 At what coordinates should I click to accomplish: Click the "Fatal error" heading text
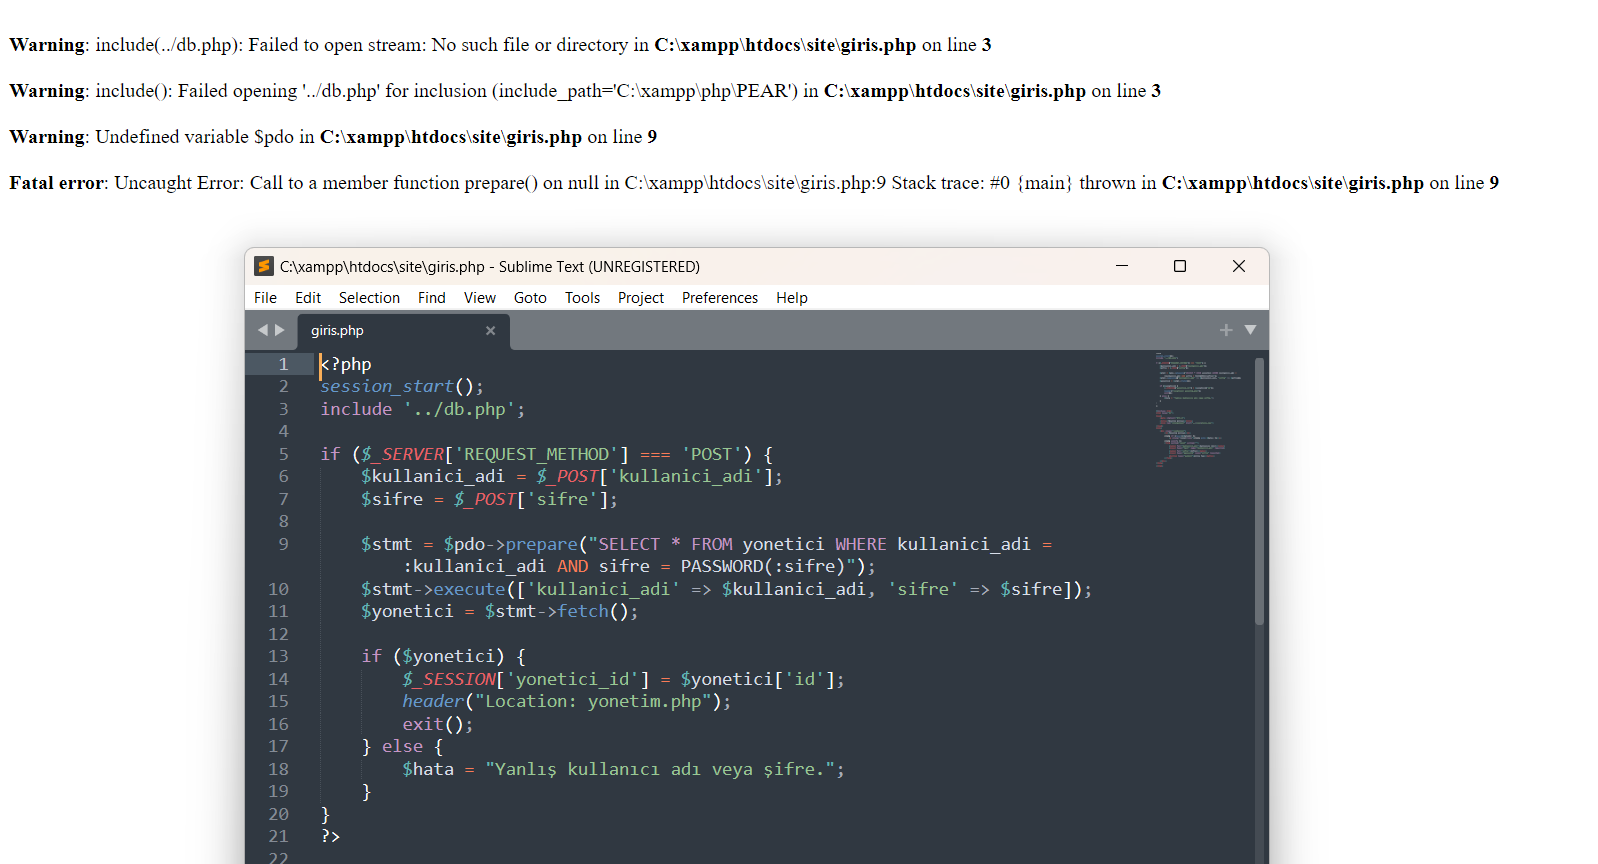(x=57, y=183)
